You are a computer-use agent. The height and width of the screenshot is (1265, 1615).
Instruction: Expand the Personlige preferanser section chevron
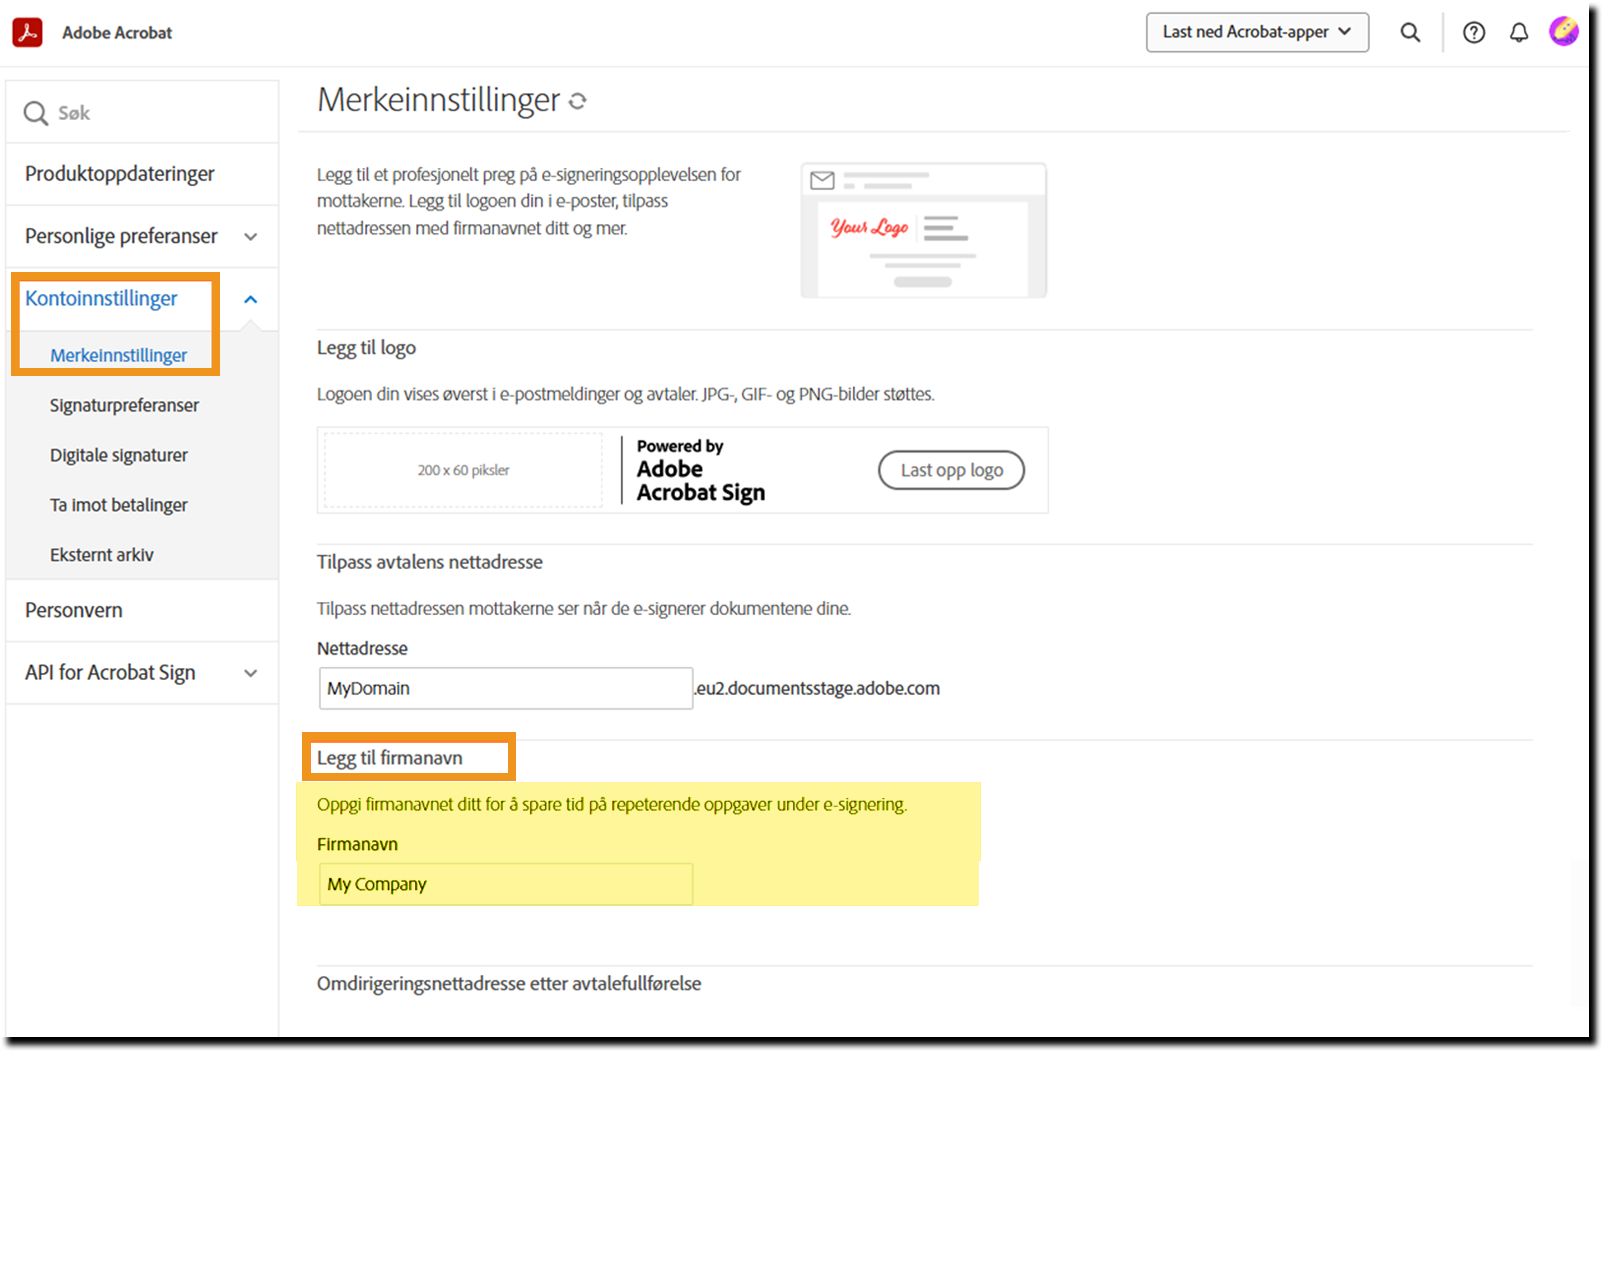click(x=251, y=237)
